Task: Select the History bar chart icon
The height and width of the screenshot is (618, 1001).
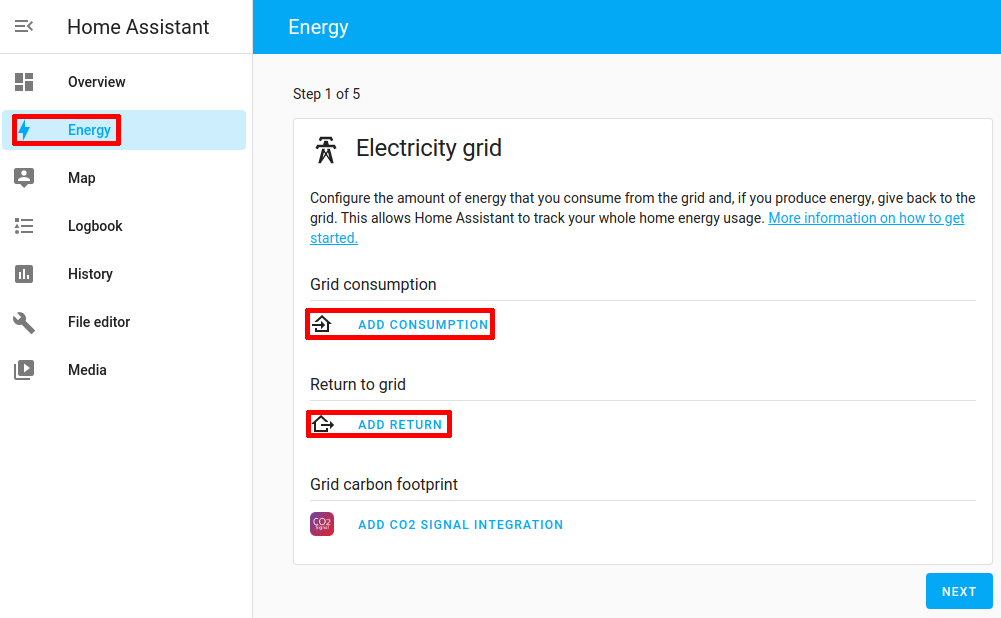Action: (x=23, y=273)
